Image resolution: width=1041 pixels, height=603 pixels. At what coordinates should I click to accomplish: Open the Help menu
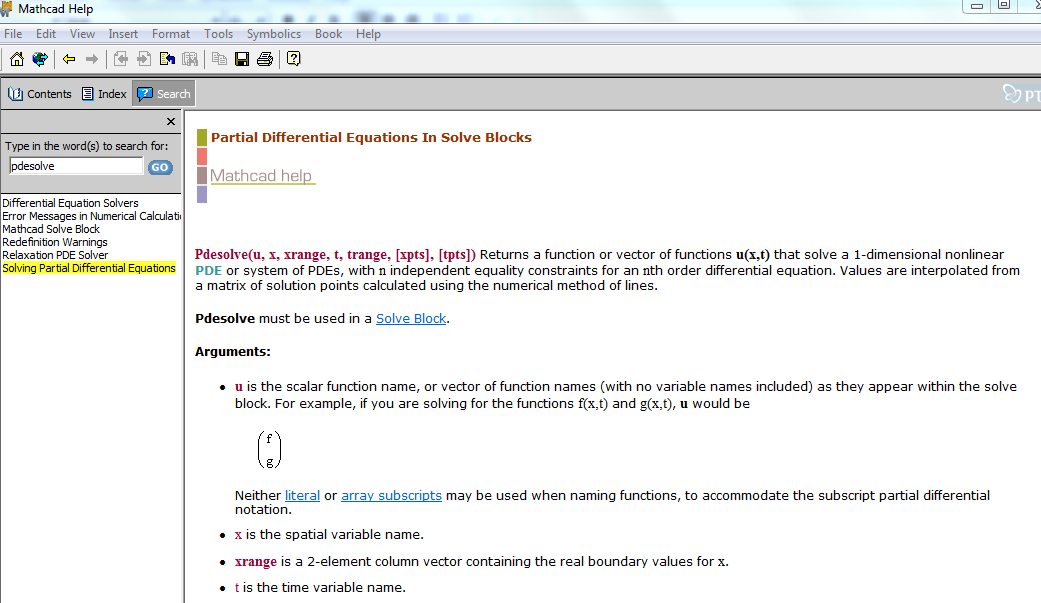click(368, 34)
